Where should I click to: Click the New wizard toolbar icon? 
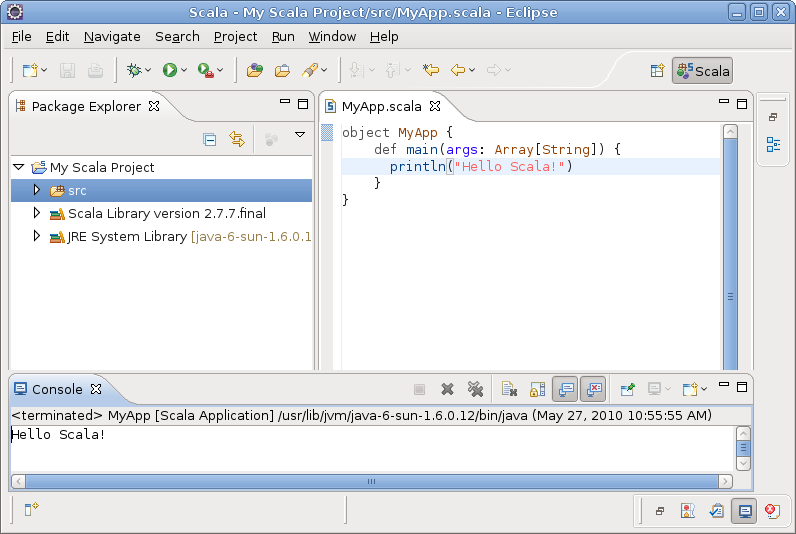tap(30, 70)
